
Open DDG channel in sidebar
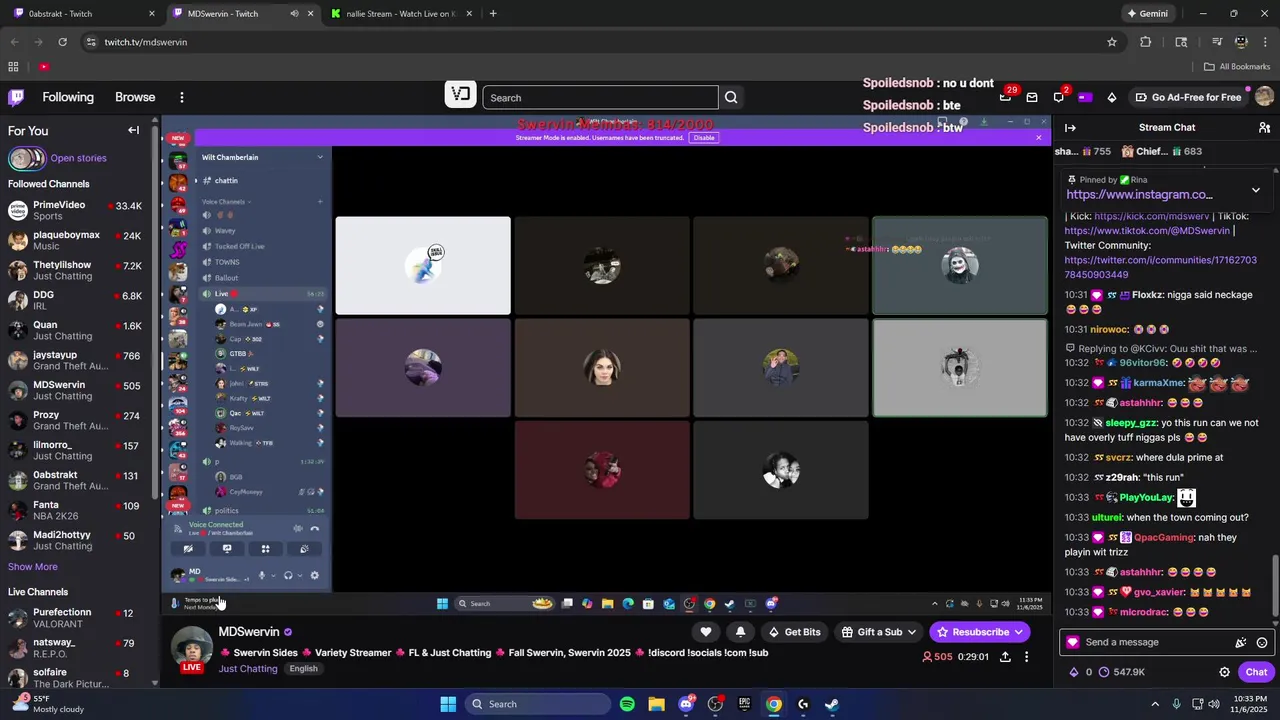[x=75, y=300]
